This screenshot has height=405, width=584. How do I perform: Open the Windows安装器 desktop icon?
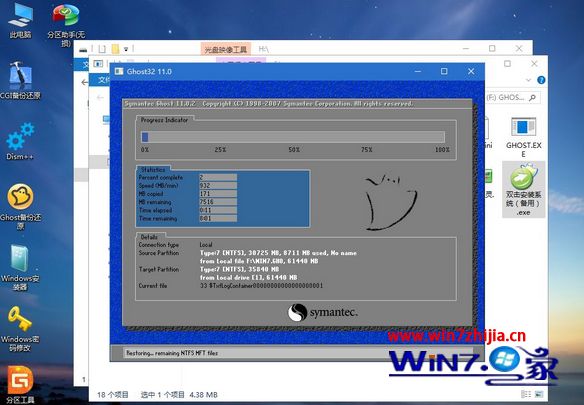[x=20, y=267]
